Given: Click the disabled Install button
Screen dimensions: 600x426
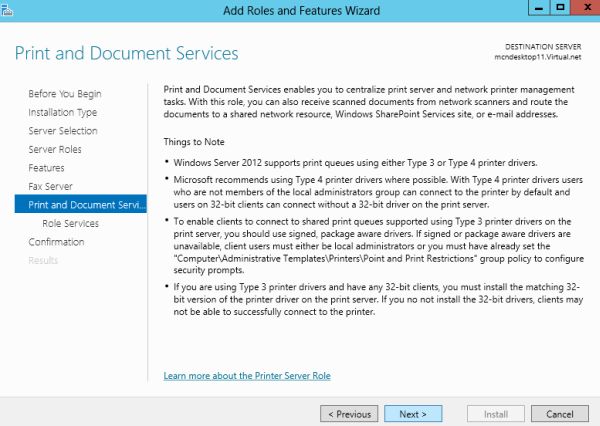Looking at the screenshot, I should pyautogui.click(x=496, y=414).
